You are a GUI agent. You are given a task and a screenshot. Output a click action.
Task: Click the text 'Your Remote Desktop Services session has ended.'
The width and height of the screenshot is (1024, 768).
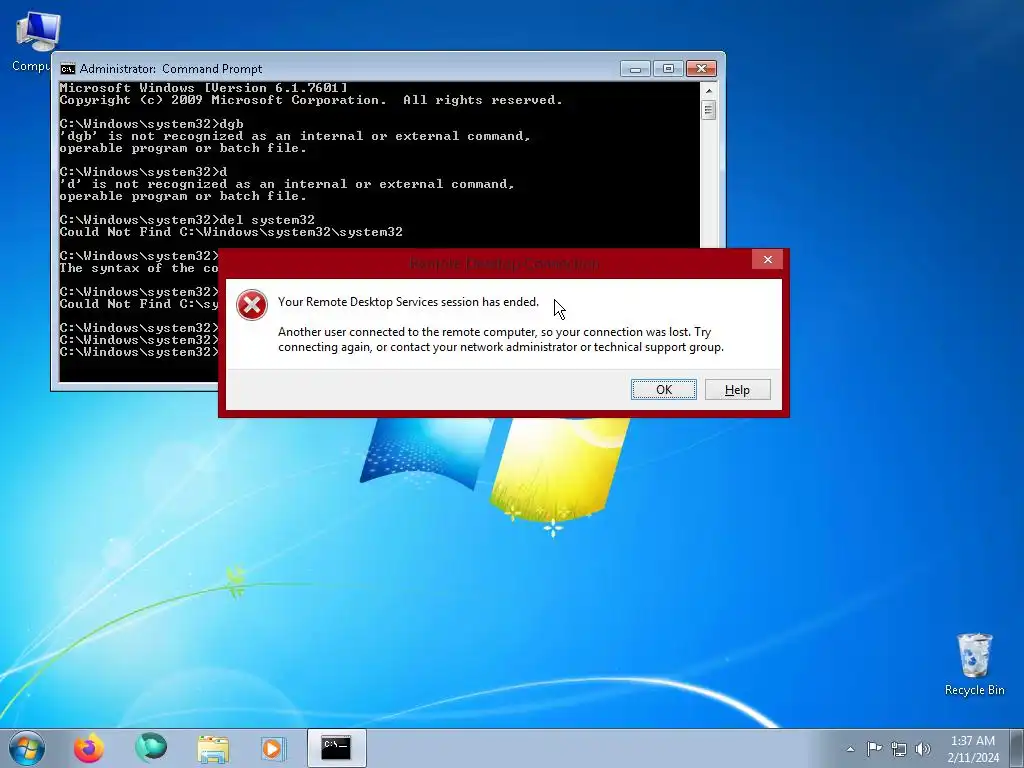408,302
